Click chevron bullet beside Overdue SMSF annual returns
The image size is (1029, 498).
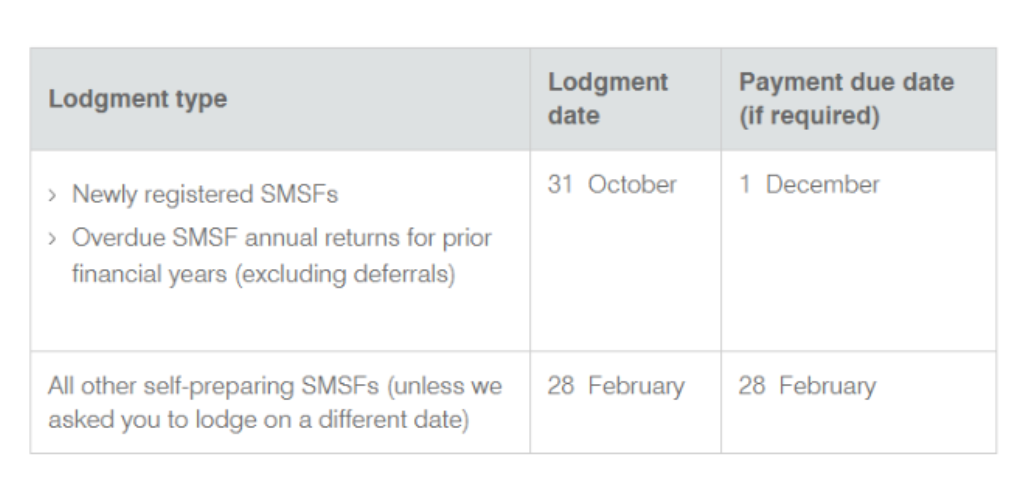(x=52, y=238)
